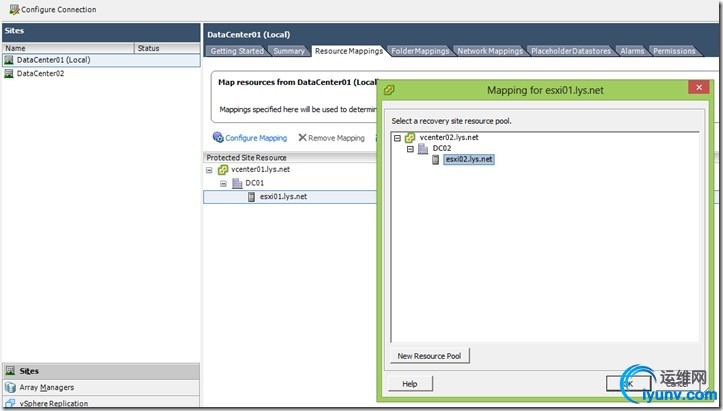The height and width of the screenshot is (411, 723).
Task: Click the Help button in dialog
Action: (x=410, y=383)
